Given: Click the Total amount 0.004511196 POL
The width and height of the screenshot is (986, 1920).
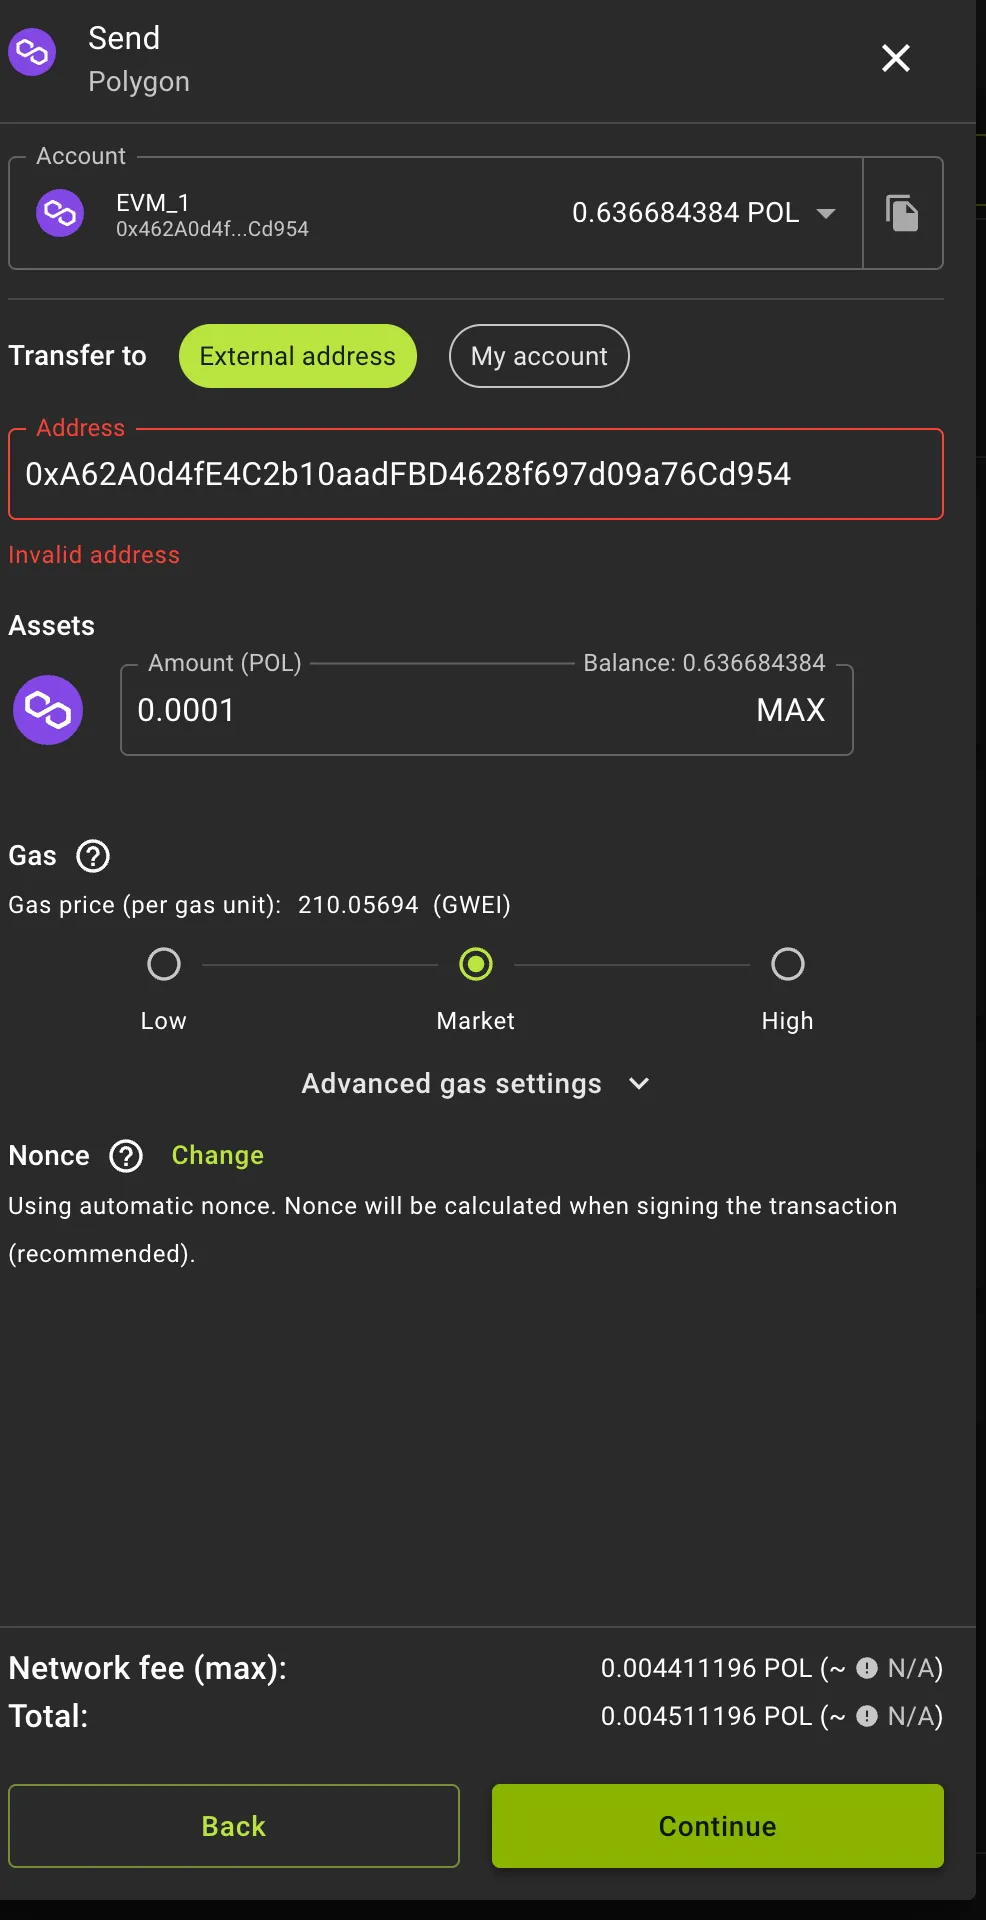Looking at the screenshot, I should (x=706, y=1716).
